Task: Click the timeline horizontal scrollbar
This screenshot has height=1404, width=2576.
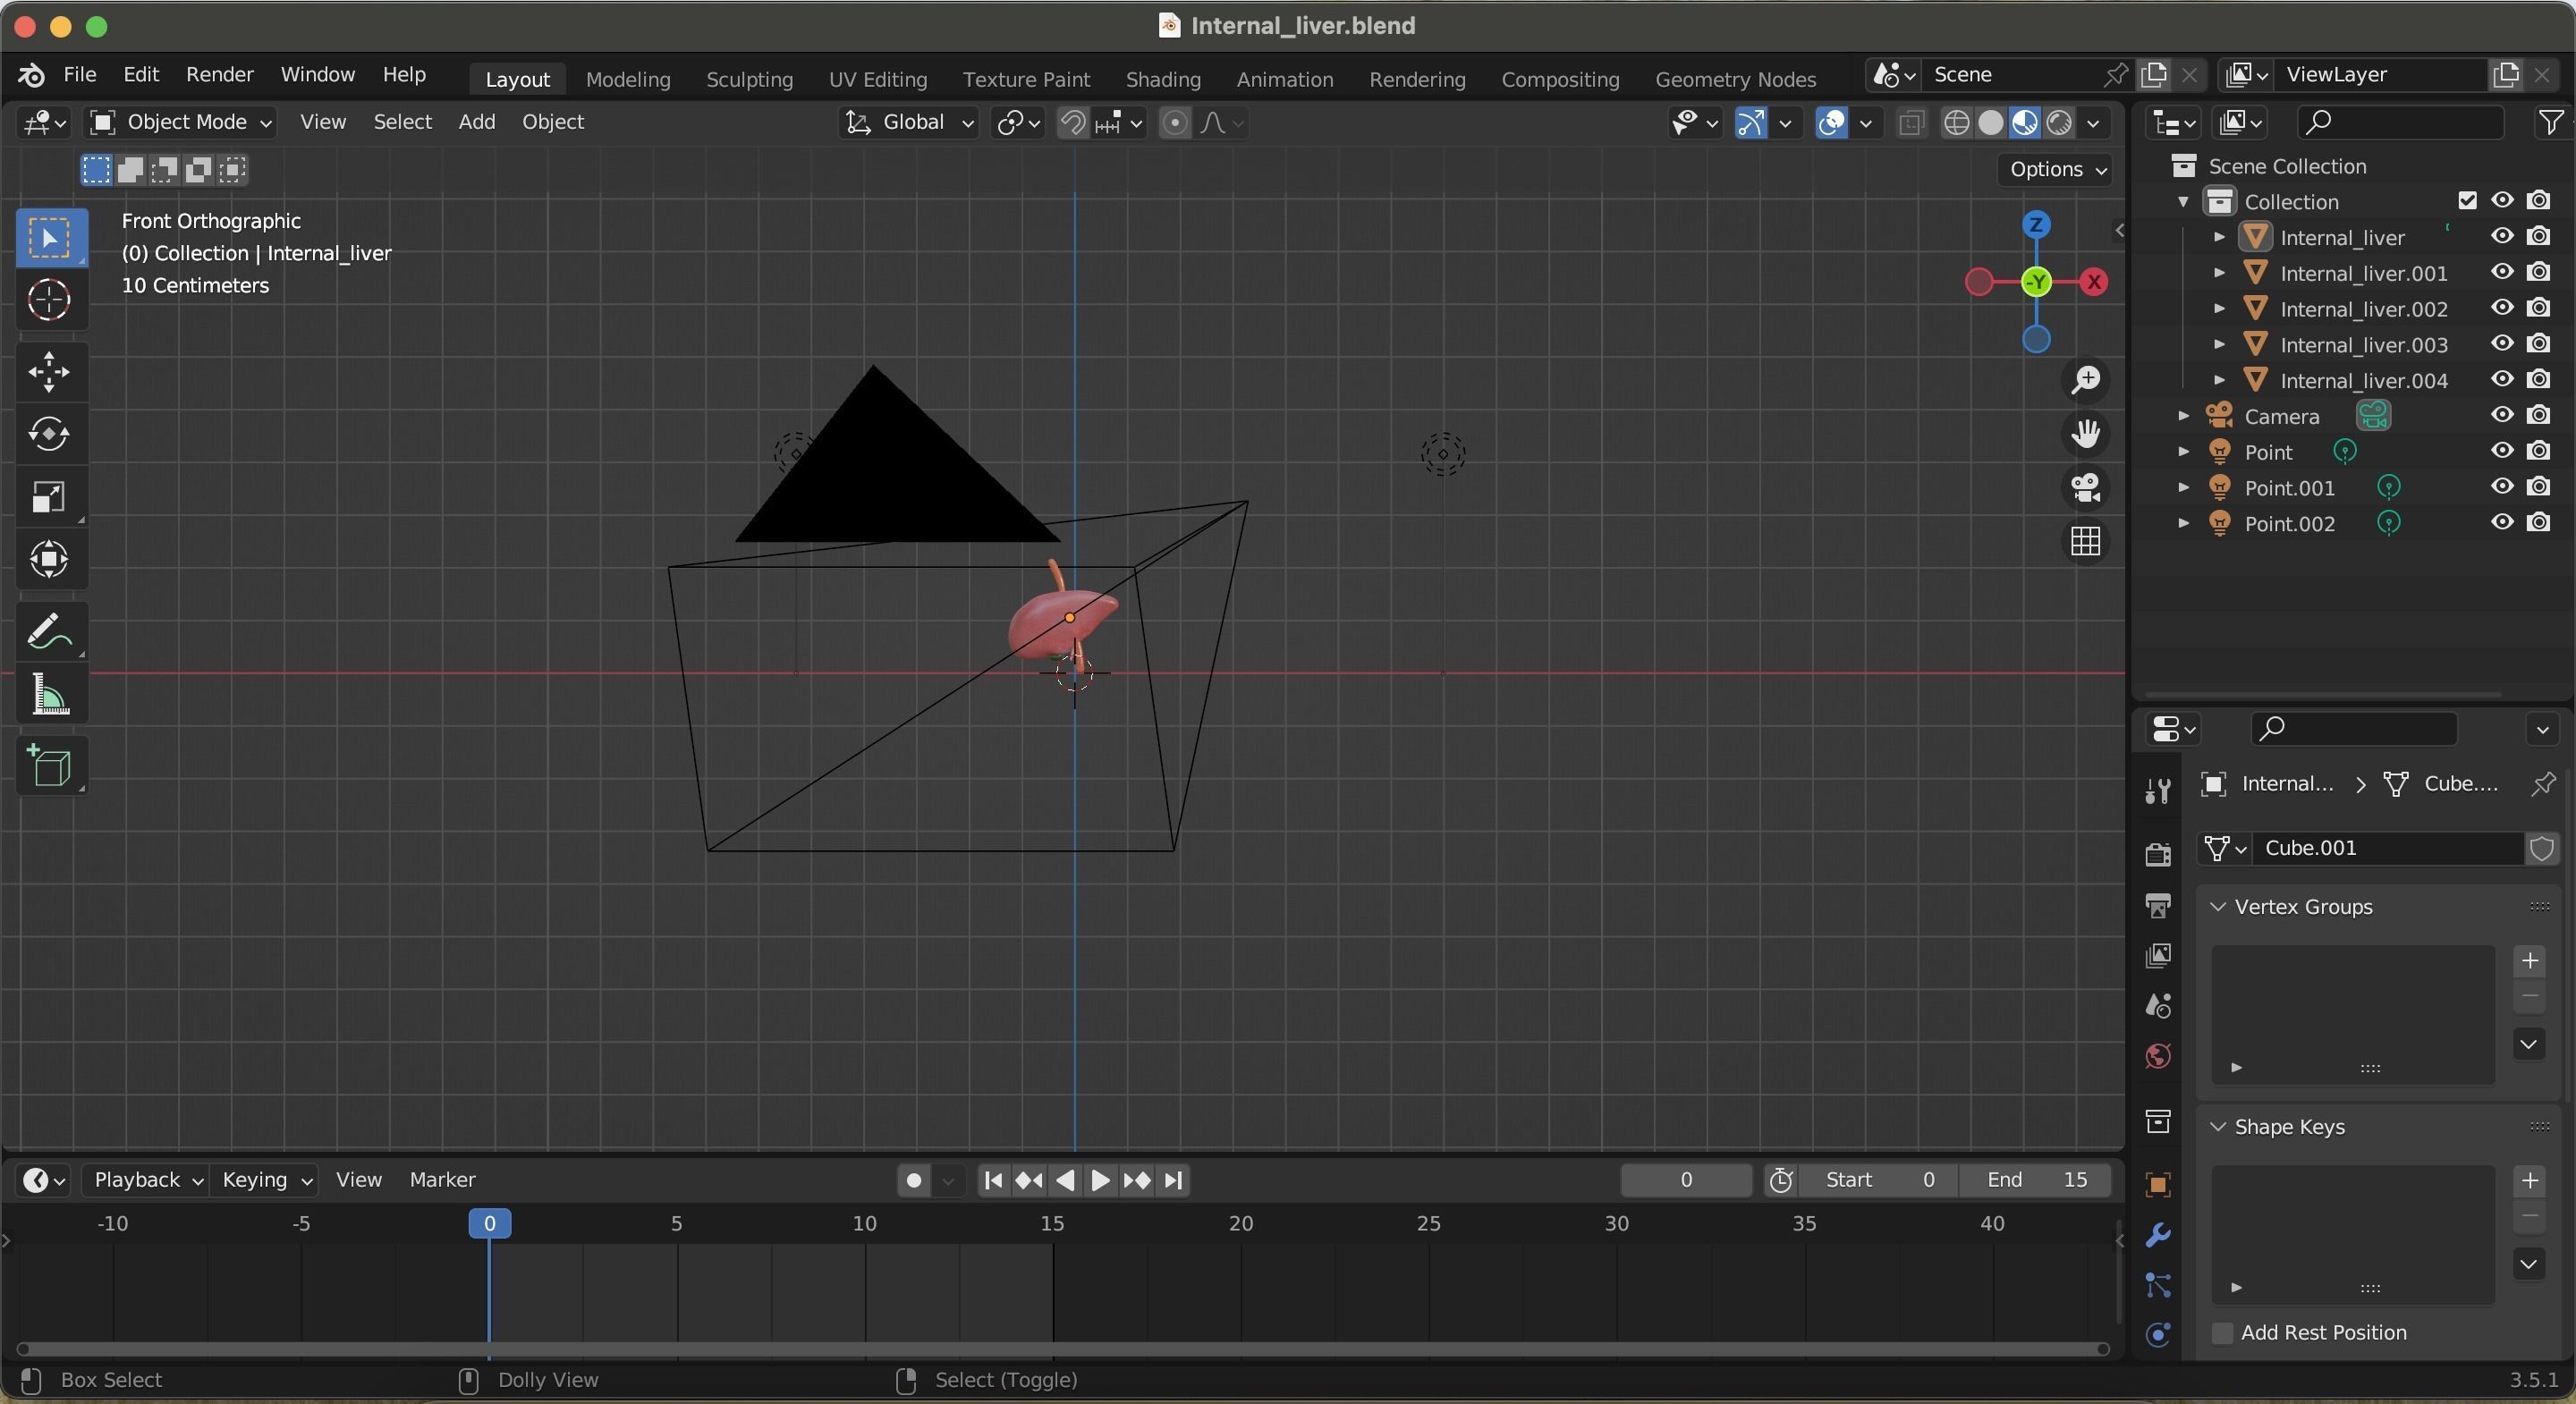Action: point(1060,1349)
